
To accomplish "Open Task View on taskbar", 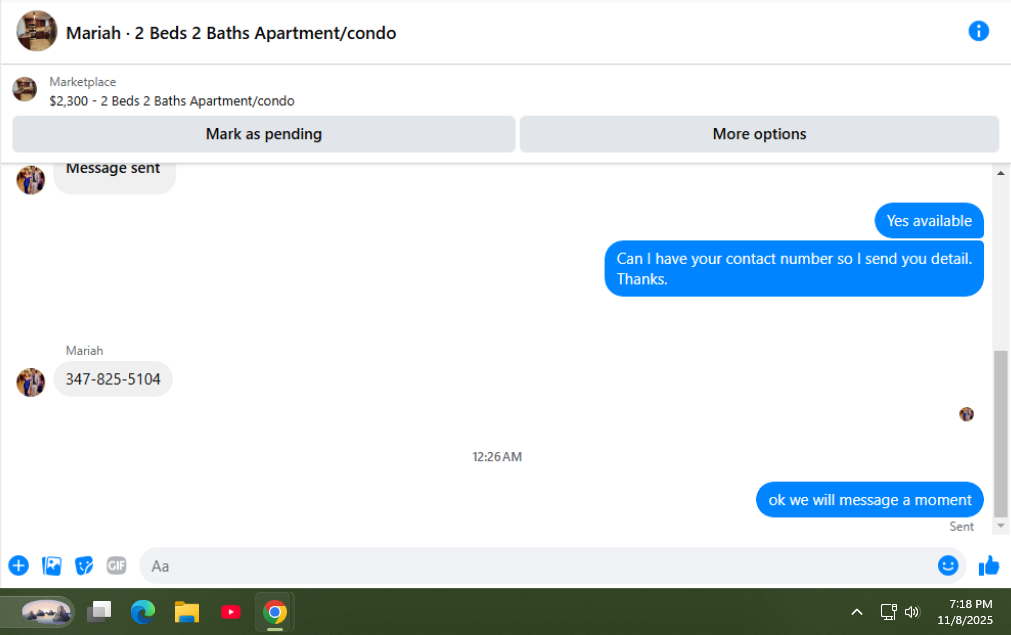I will (99, 611).
